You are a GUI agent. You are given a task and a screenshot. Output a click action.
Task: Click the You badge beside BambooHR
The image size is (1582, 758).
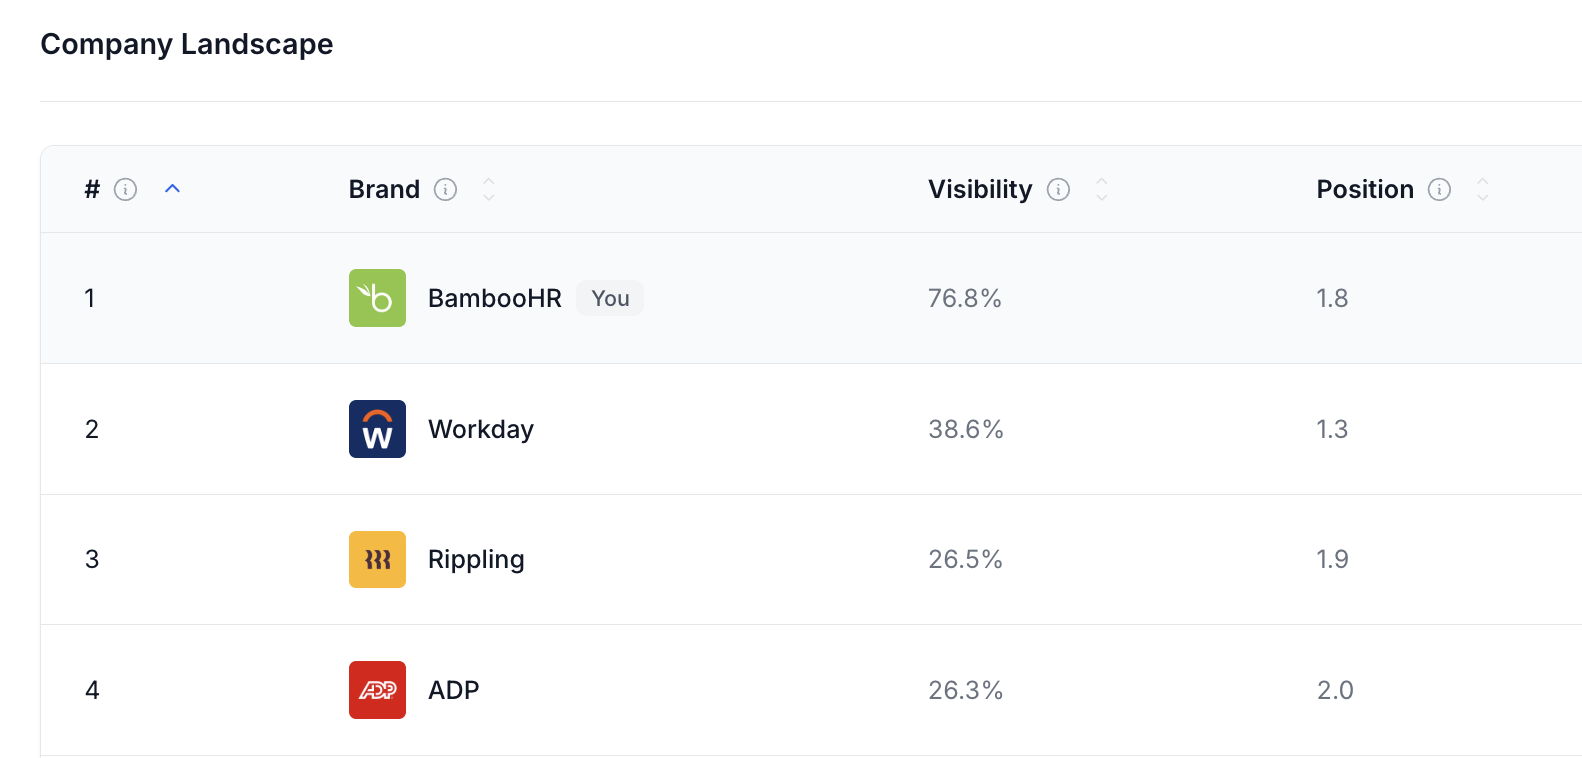(610, 298)
